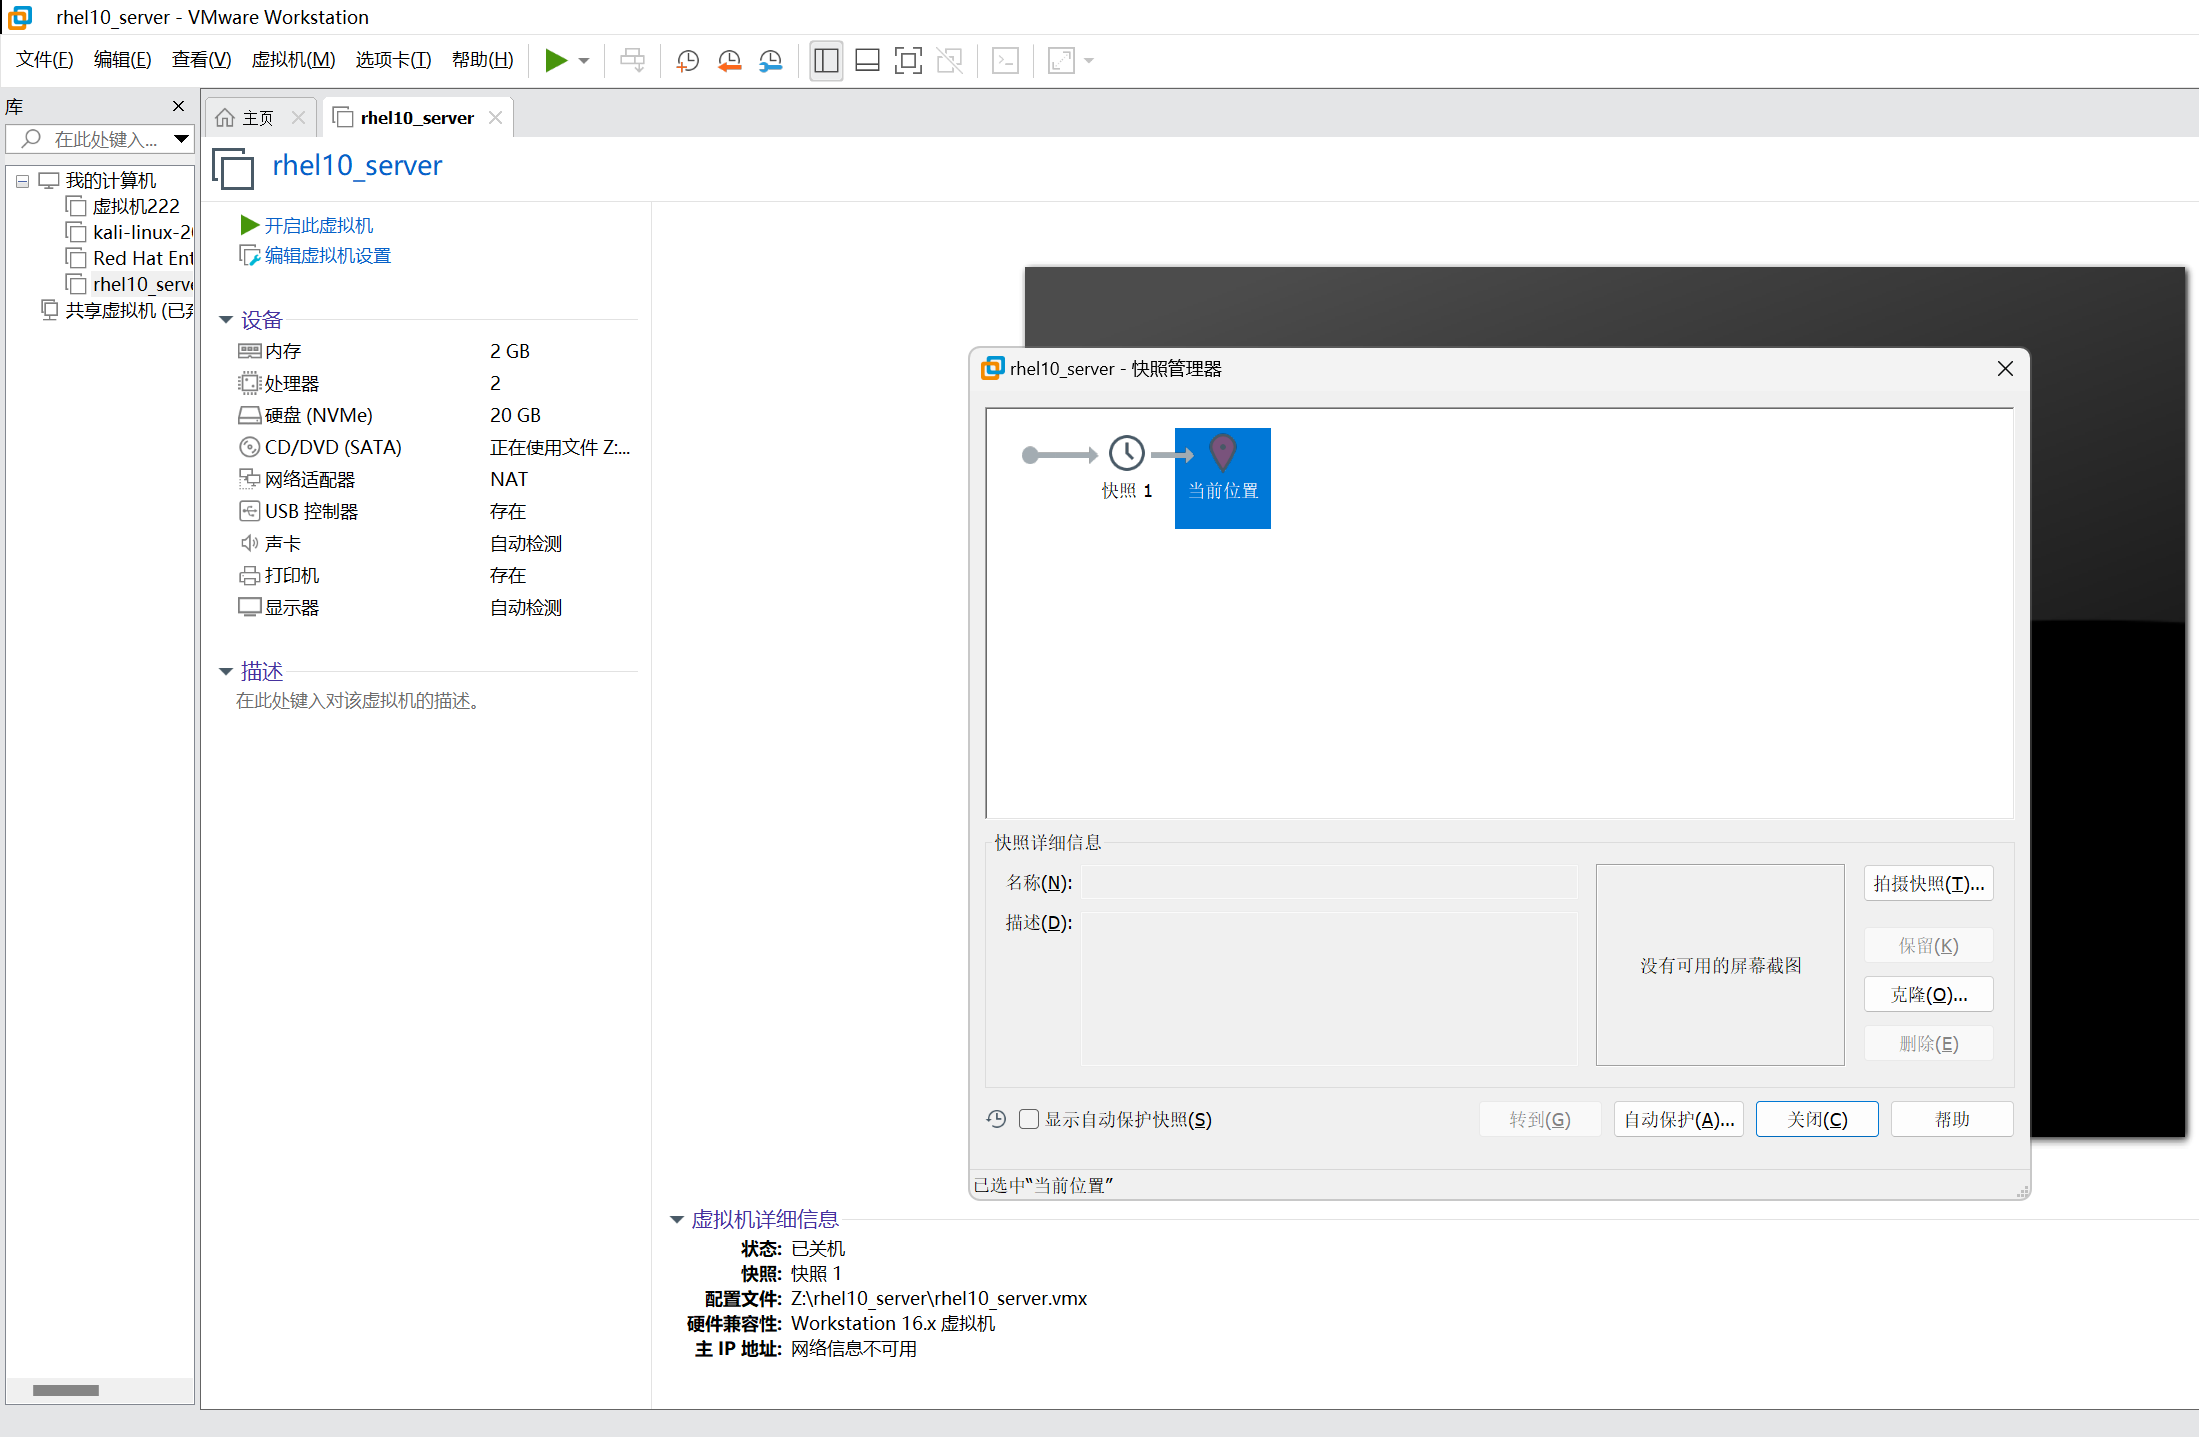The image size is (2199, 1437).
Task: Select the 网络适配器 device row
Action: coord(436,480)
